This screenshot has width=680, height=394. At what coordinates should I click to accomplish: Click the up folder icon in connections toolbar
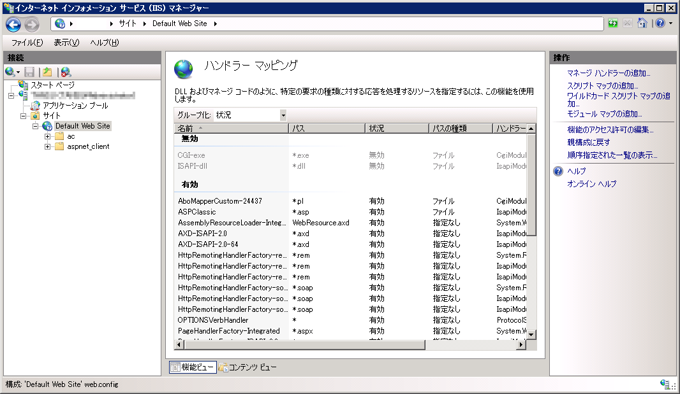click(x=47, y=72)
